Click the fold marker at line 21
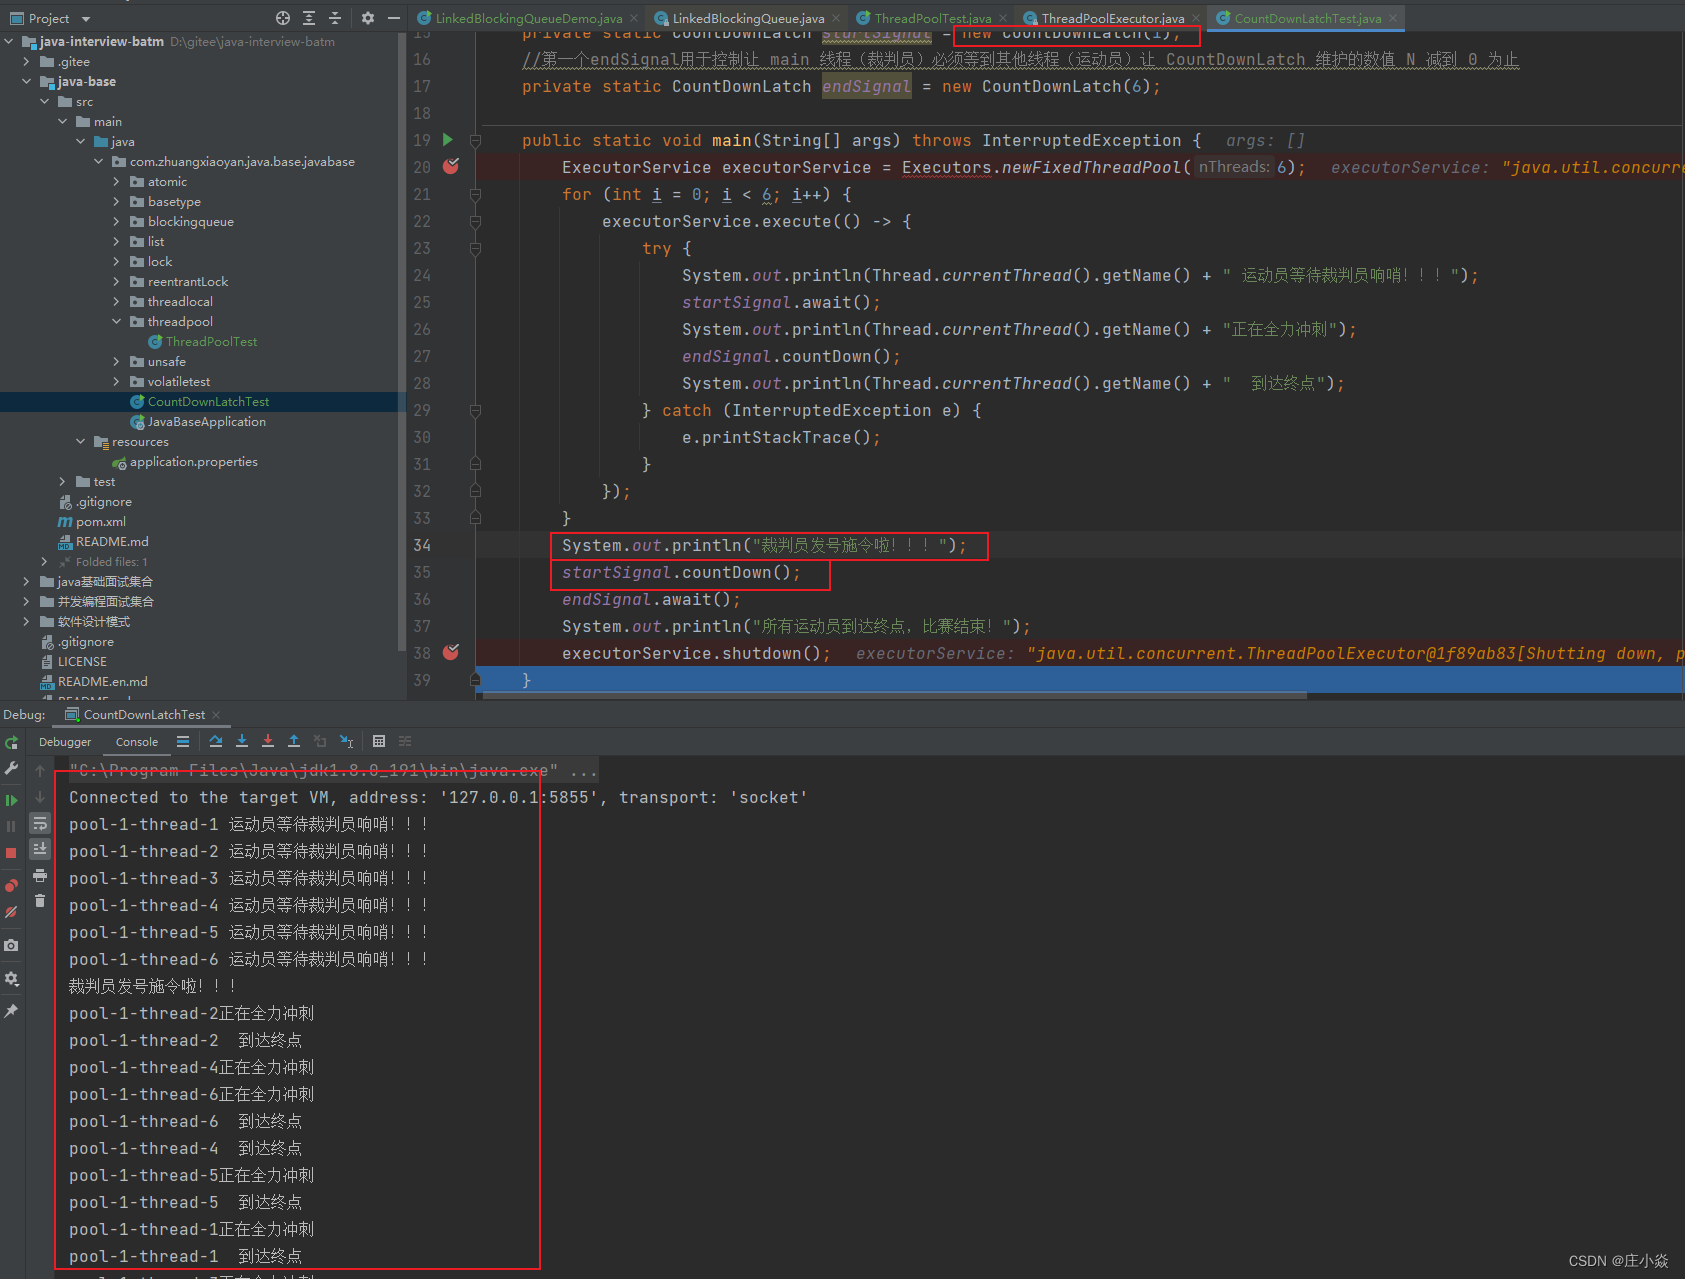Viewport: 1685px width, 1279px height. point(476,194)
